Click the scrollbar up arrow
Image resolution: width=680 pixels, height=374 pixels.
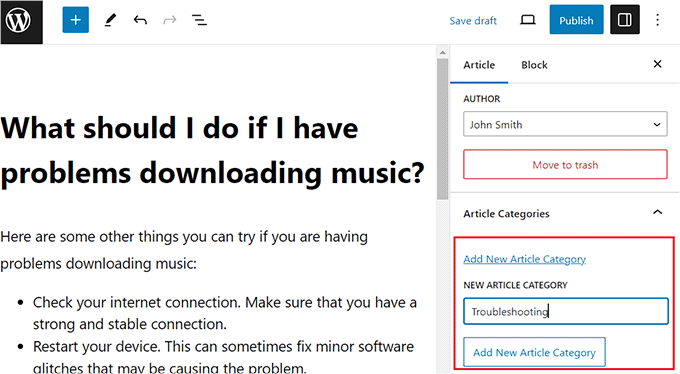coord(442,52)
